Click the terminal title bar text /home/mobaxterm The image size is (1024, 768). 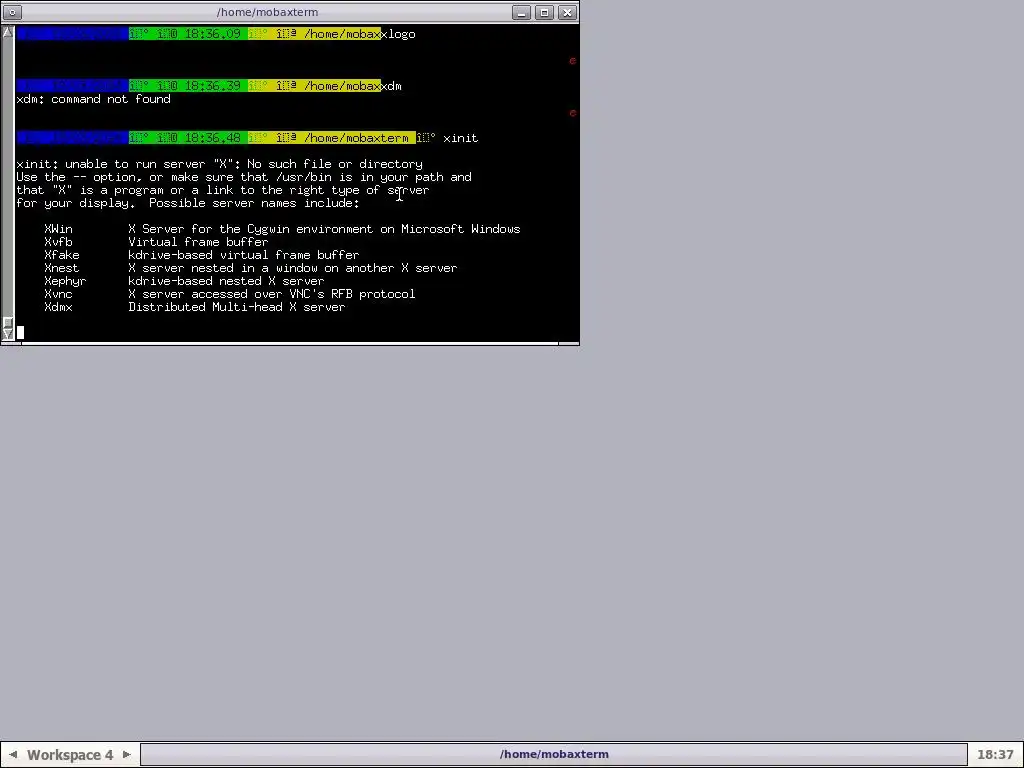[268, 12]
